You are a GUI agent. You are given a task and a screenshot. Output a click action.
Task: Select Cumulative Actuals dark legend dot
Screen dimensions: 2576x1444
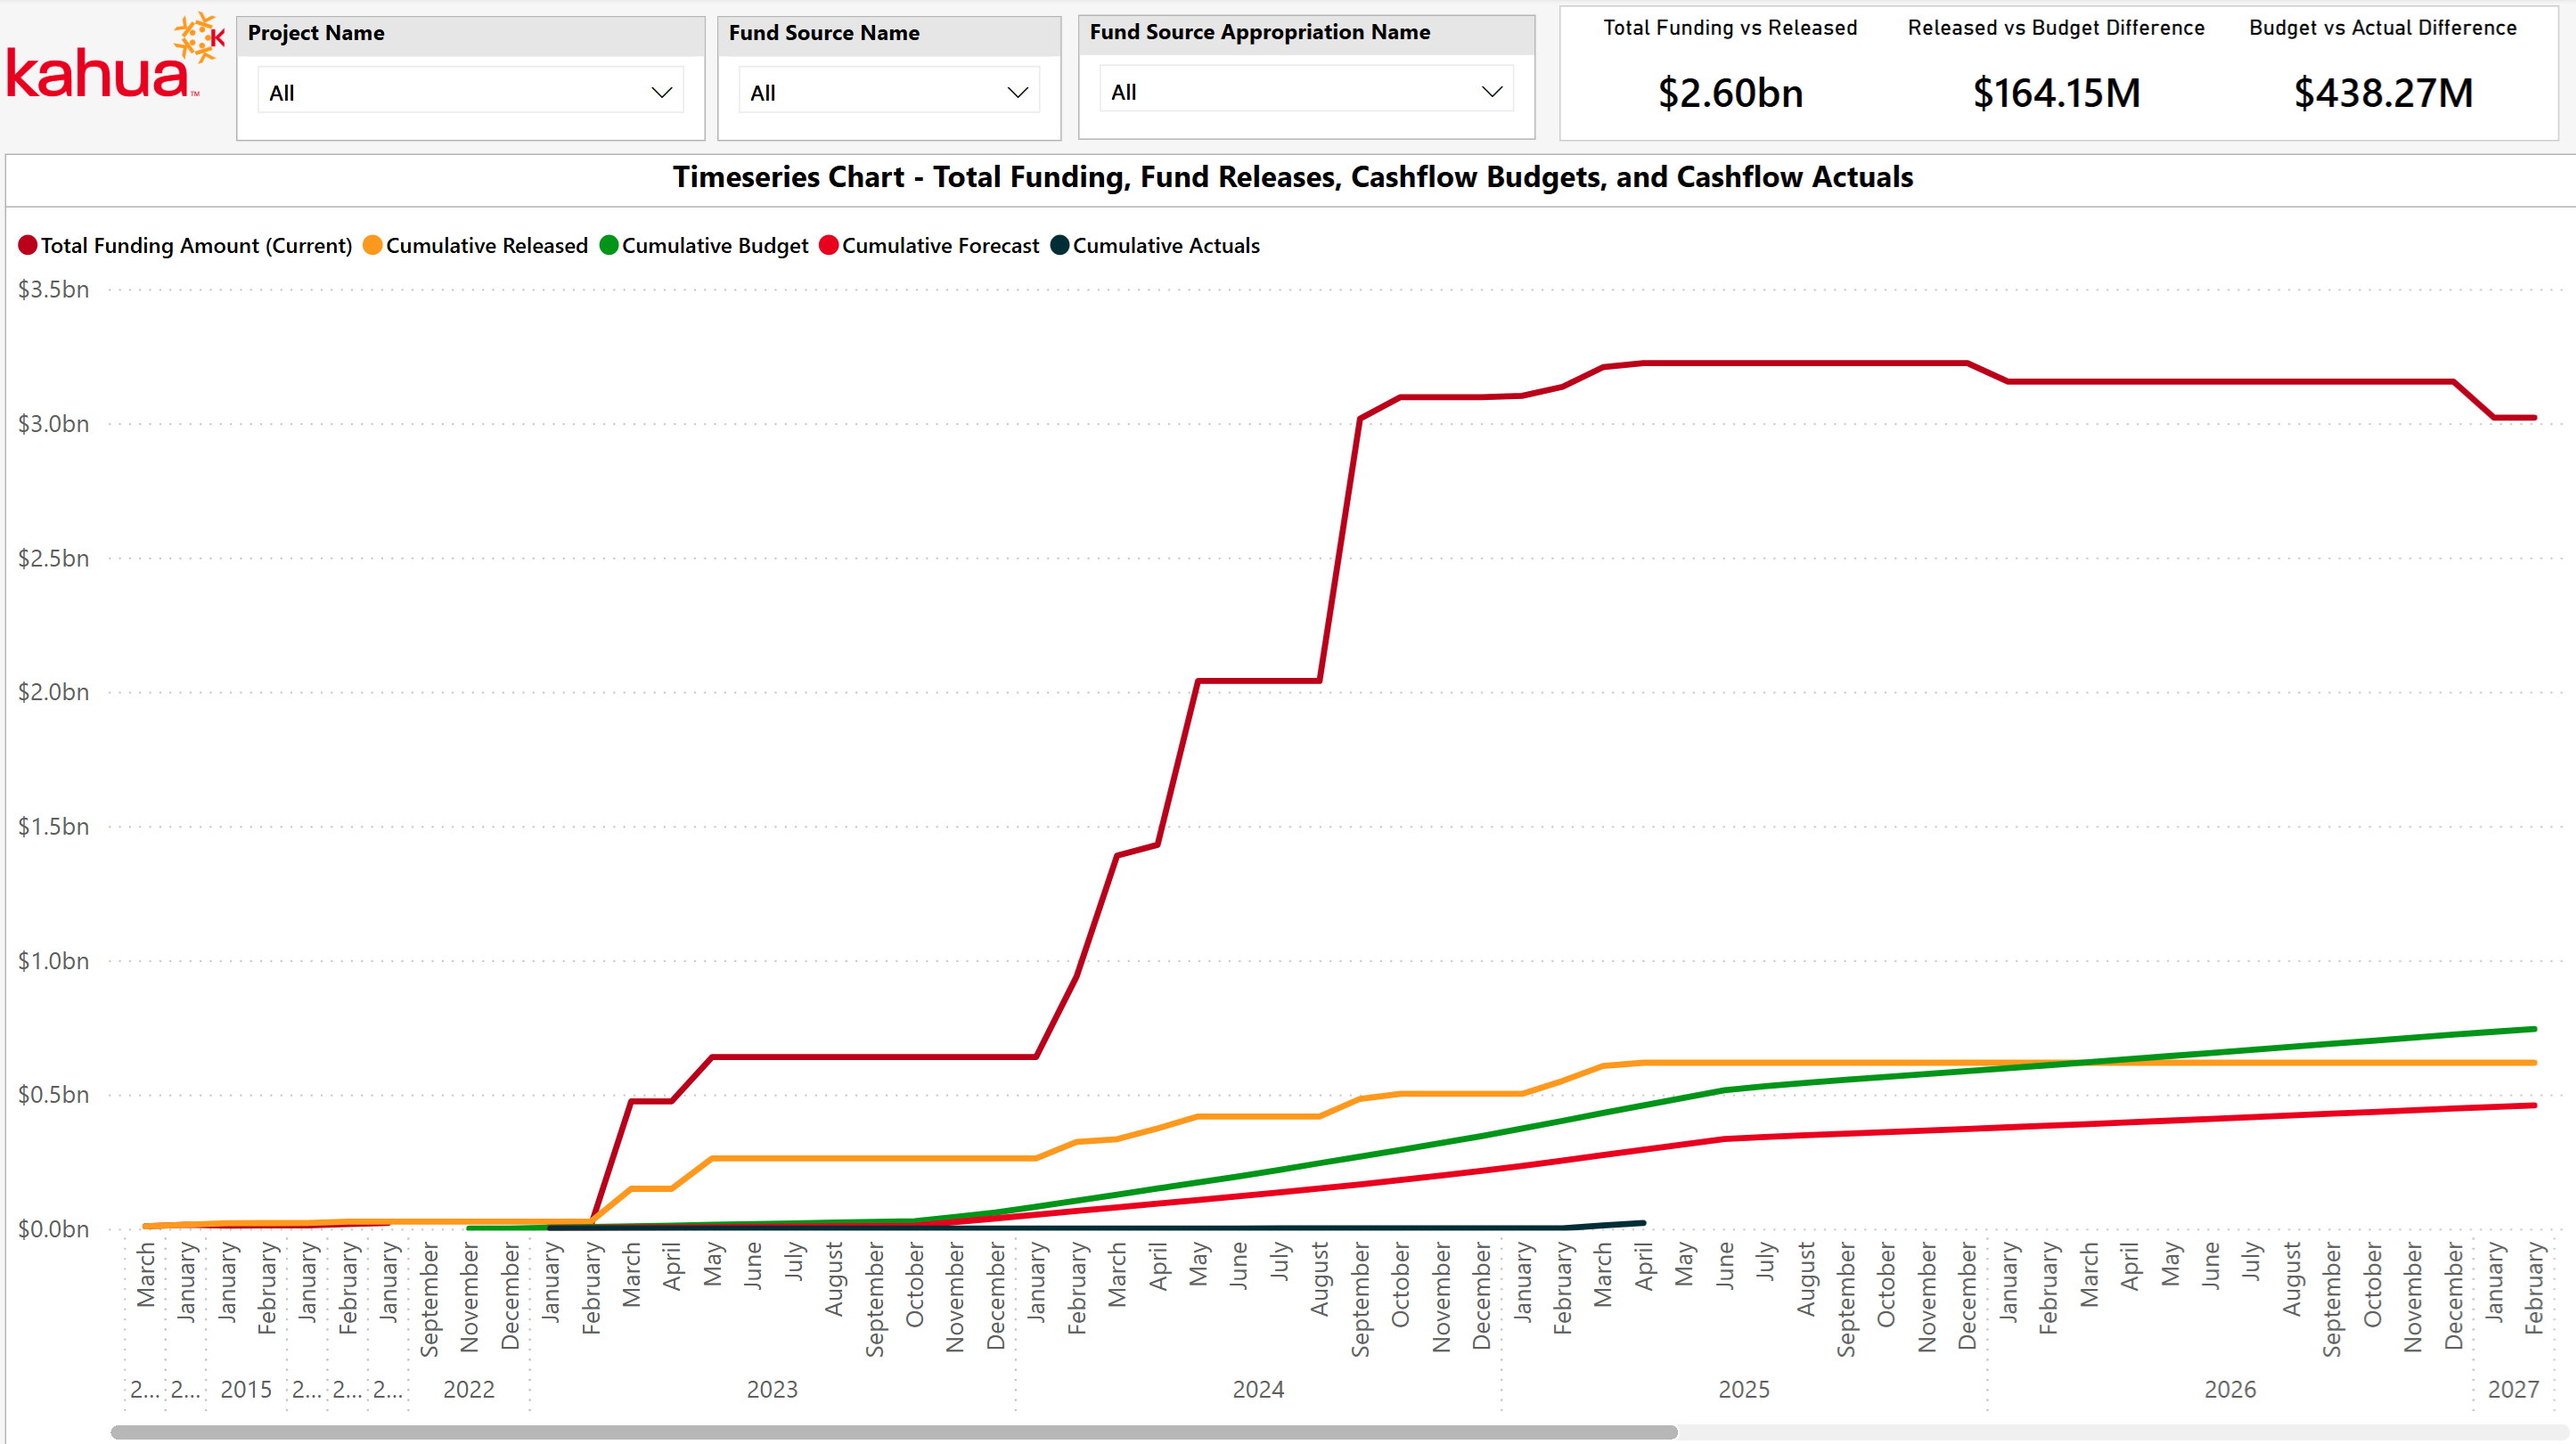point(1060,246)
